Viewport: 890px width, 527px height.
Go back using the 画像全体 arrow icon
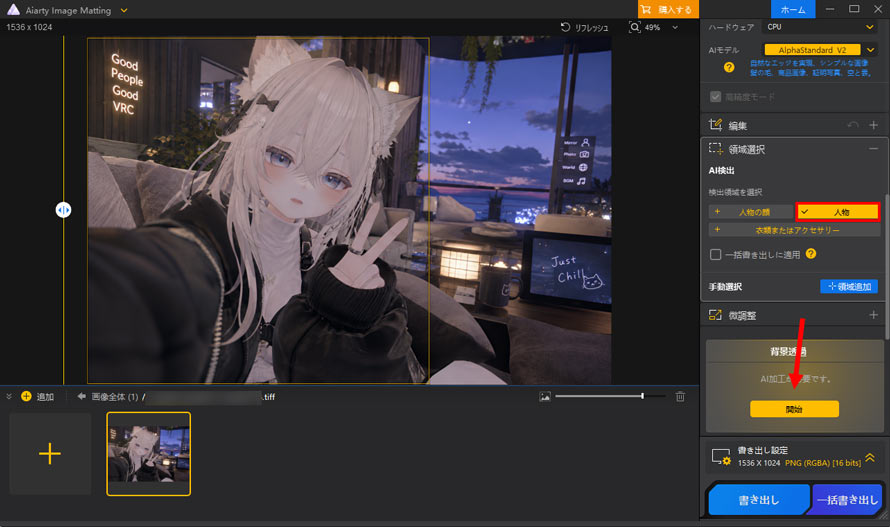pyautogui.click(x=81, y=396)
